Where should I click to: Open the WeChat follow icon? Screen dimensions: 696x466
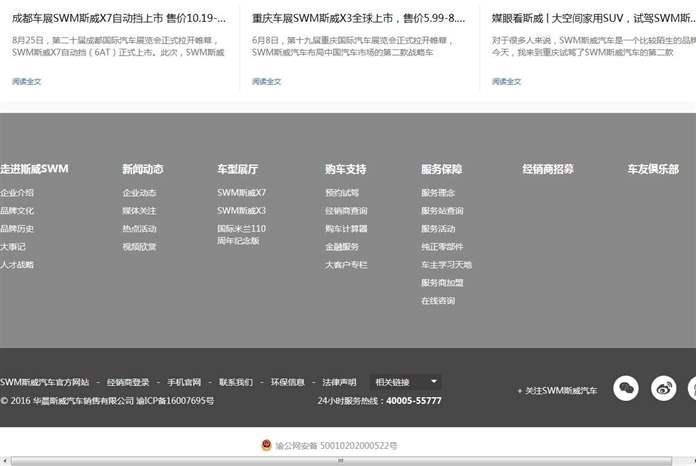pos(626,388)
